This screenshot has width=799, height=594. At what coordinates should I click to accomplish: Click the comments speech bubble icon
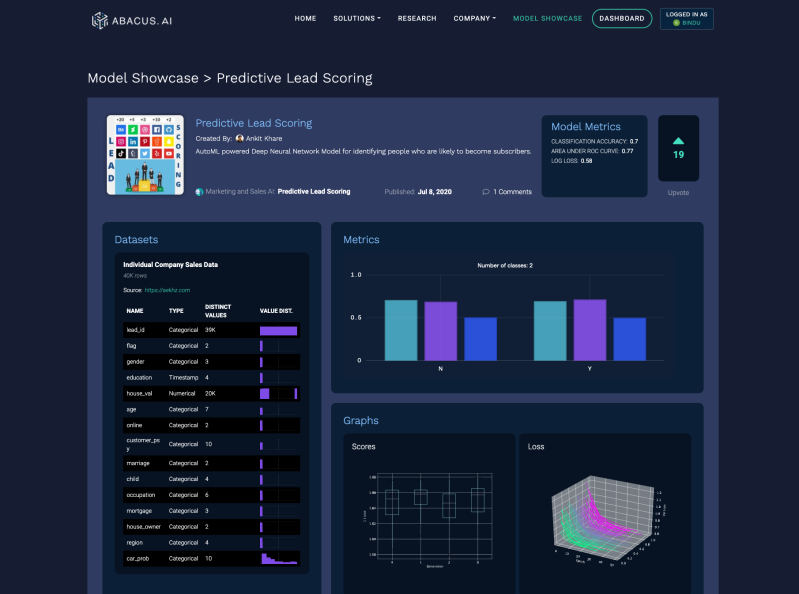(x=486, y=191)
